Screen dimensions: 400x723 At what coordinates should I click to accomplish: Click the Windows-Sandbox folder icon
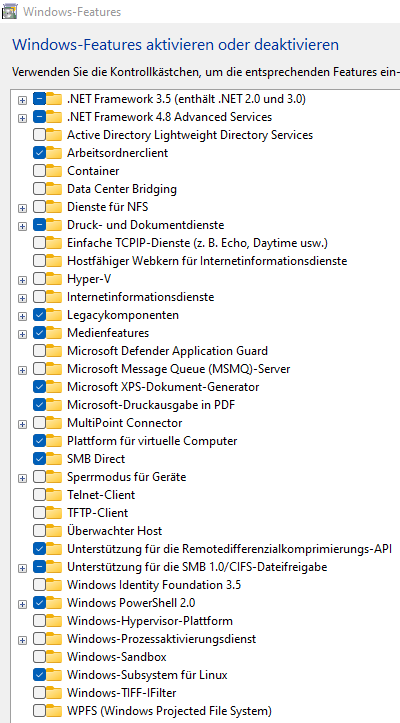[x=54, y=657]
